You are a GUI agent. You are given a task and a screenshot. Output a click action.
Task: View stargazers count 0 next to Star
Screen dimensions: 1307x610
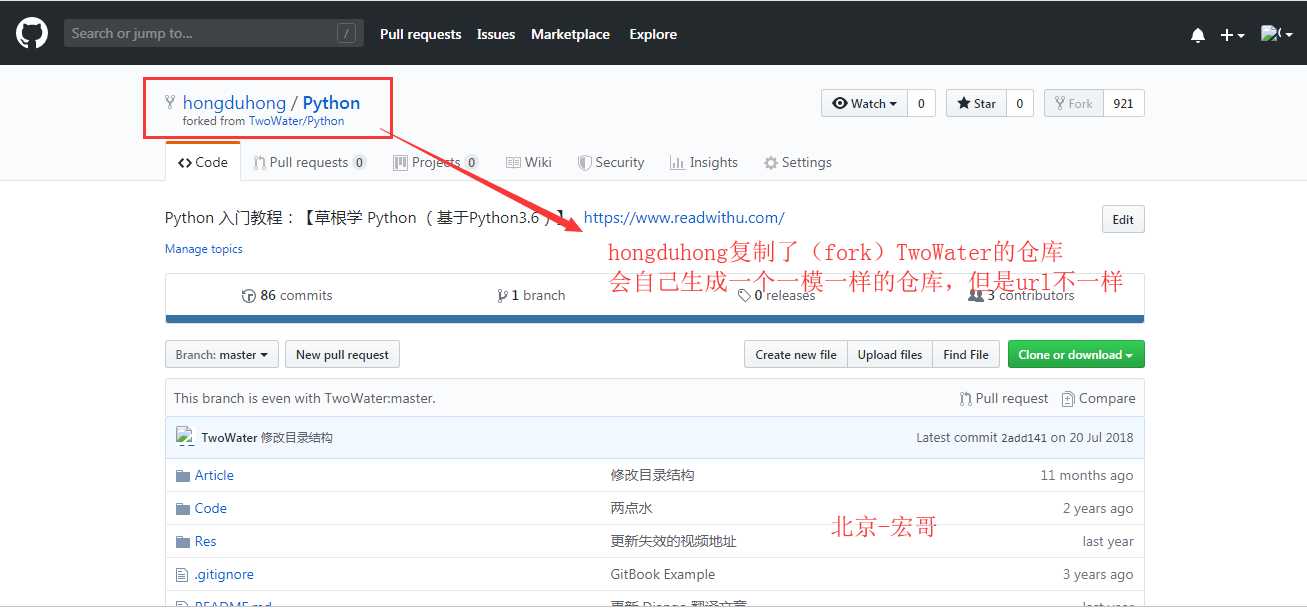point(1019,103)
